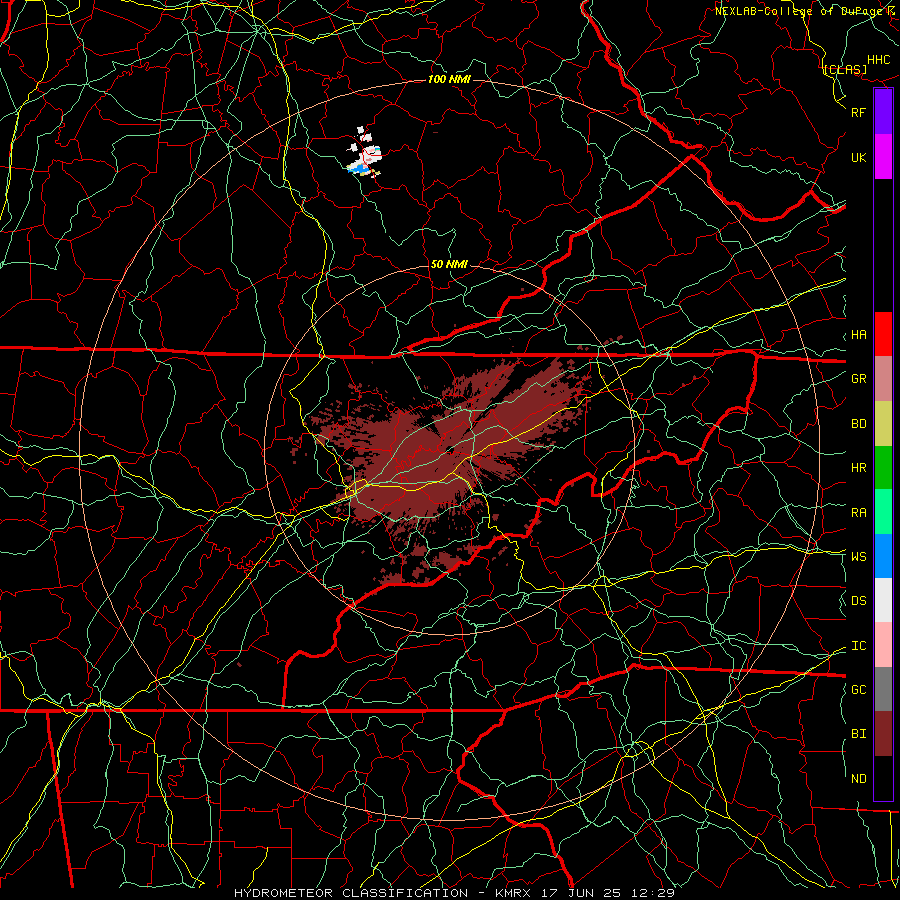The width and height of the screenshot is (900, 900).
Task: Click the BD legend label
Action: click(x=859, y=424)
